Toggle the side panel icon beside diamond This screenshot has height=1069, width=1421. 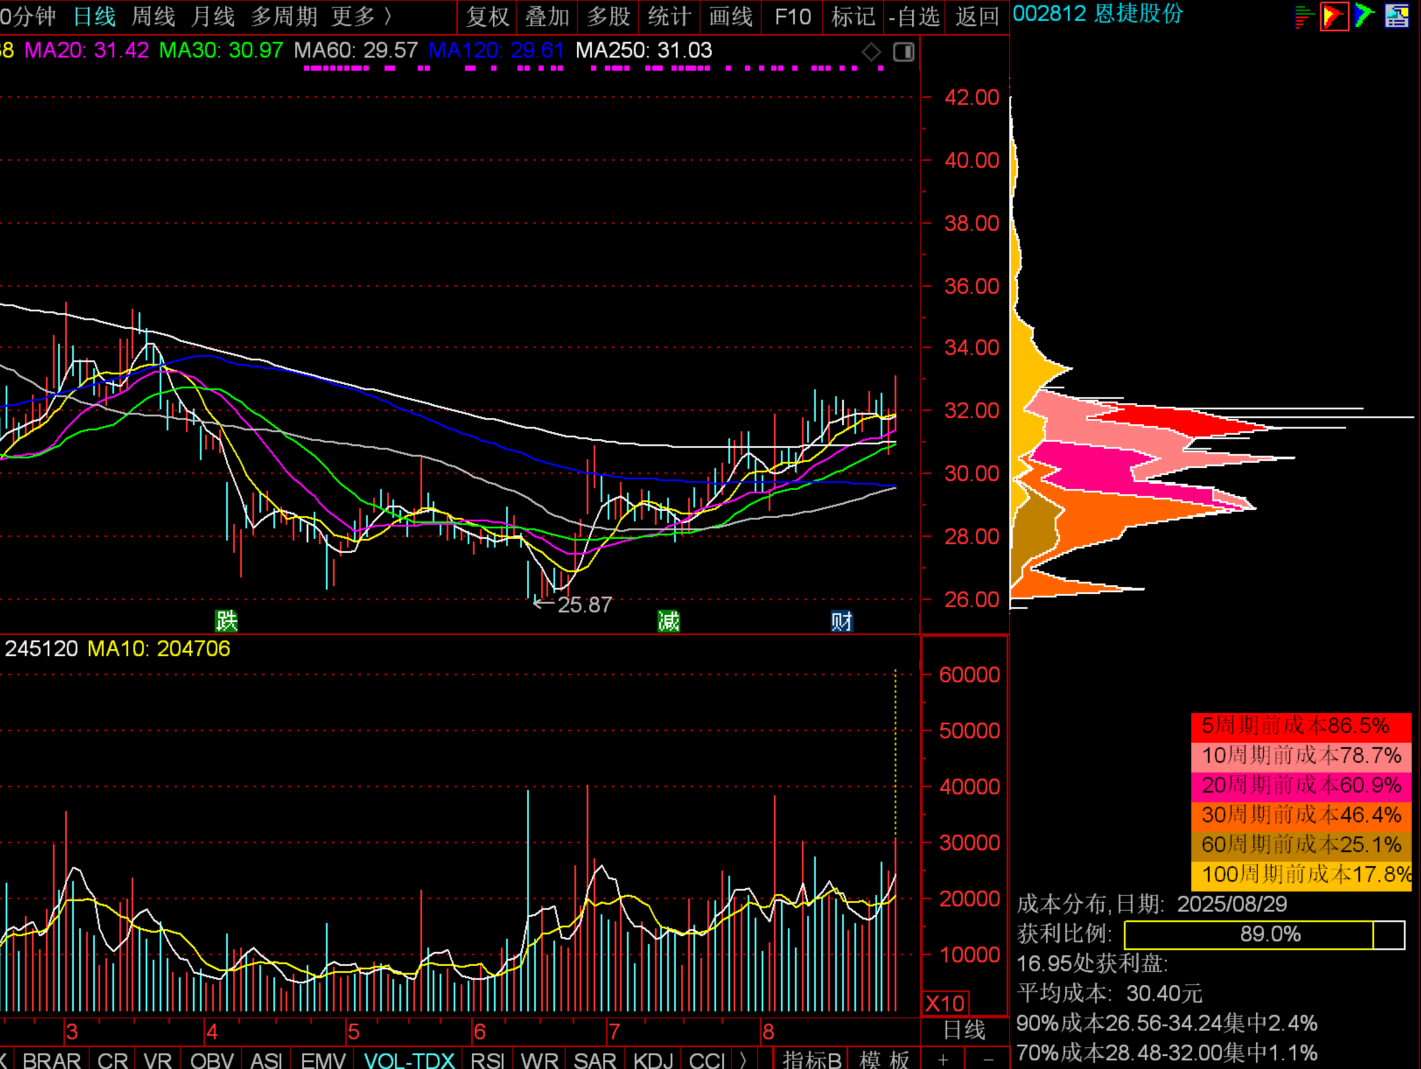pos(904,52)
